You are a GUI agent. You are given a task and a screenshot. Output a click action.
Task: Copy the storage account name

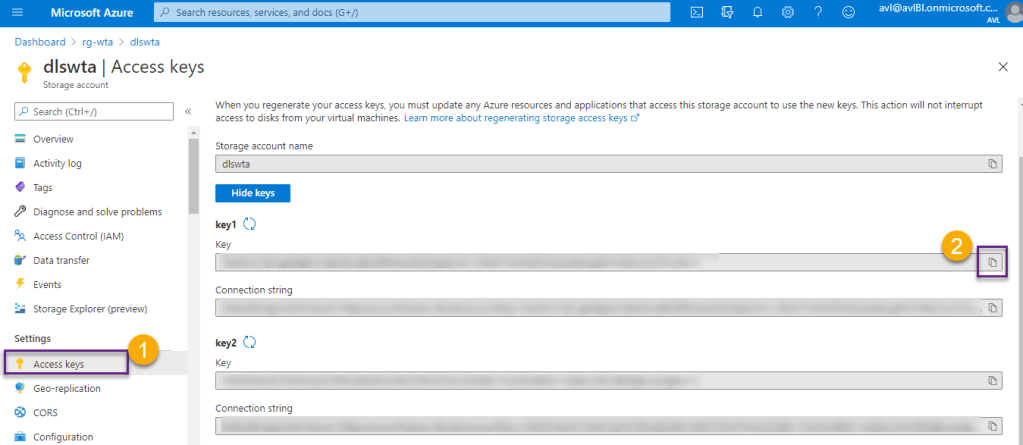pos(992,163)
